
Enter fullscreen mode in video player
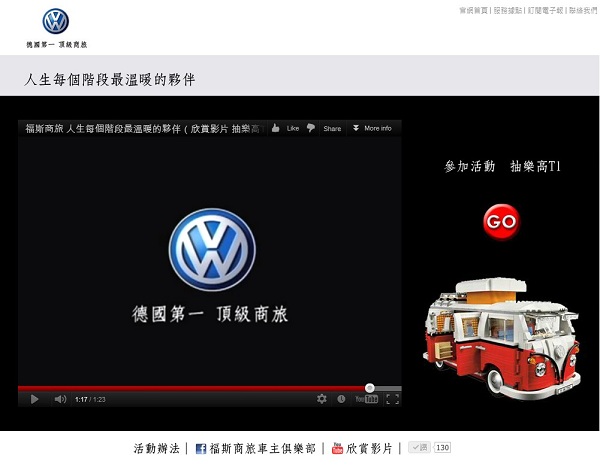392,399
